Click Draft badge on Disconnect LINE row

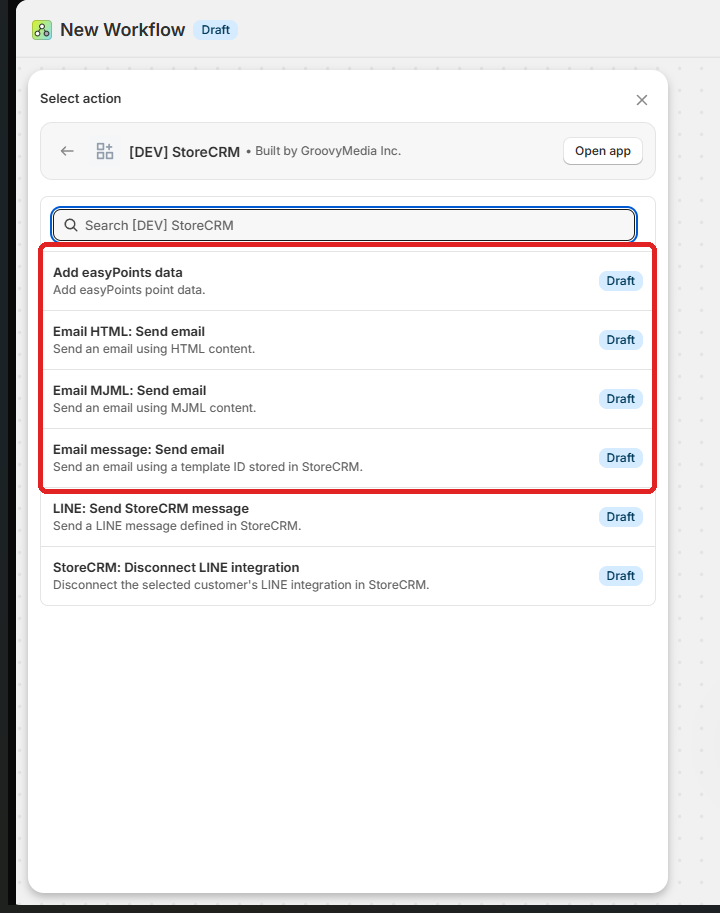[620, 576]
